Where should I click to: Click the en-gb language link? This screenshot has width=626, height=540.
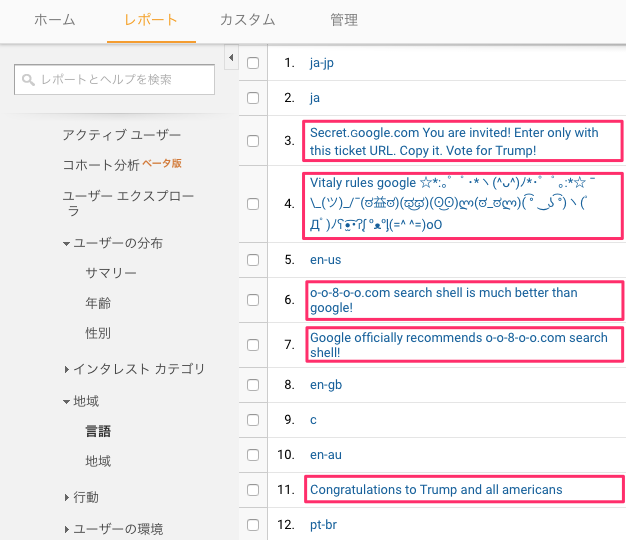pyautogui.click(x=326, y=385)
